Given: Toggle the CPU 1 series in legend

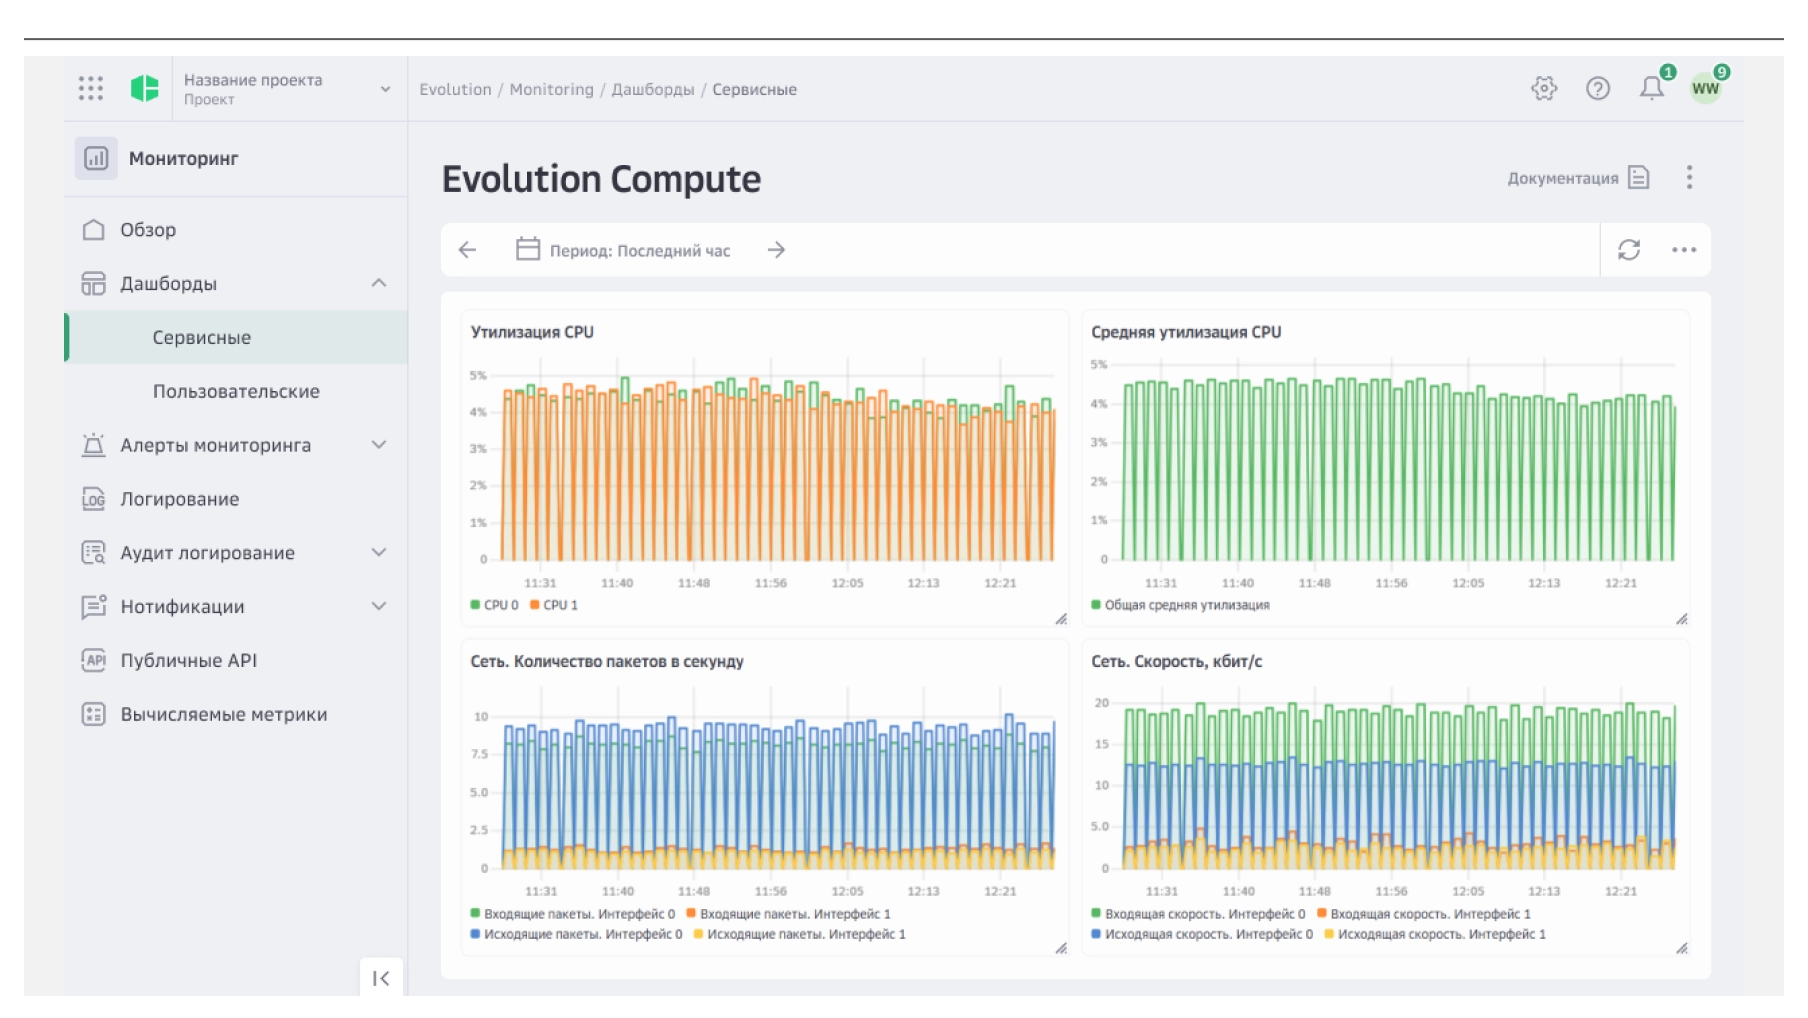Looking at the screenshot, I should (554, 605).
